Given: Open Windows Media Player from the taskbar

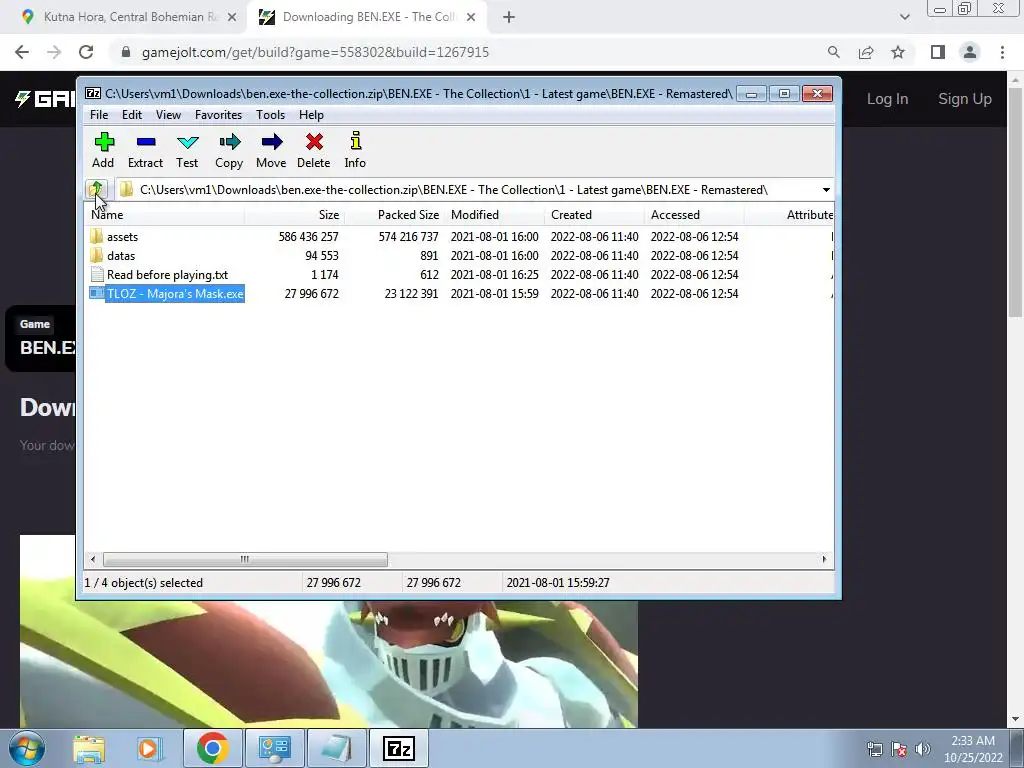Looking at the screenshot, I should [x=148, y=748].
